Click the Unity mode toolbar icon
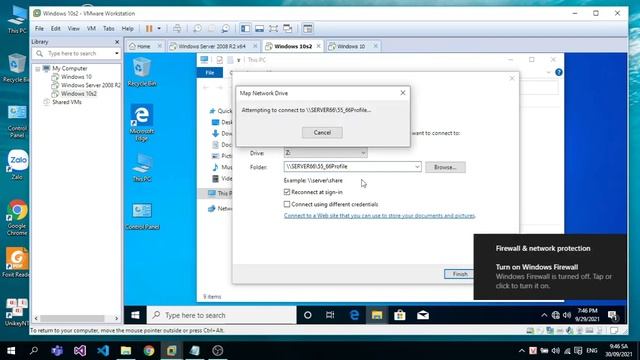Image resolution: width=640 pixels, height=360 pixels. click(288, 29)
